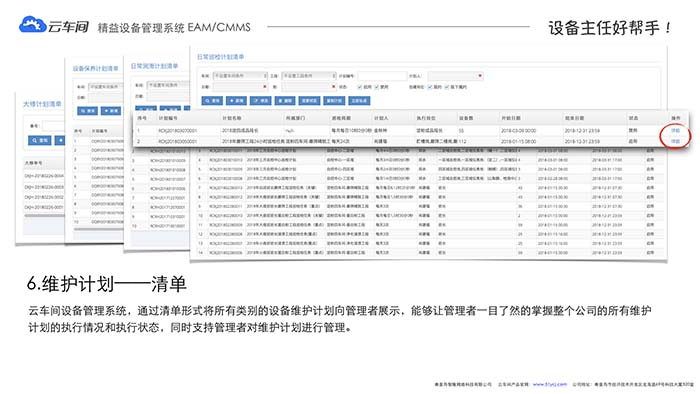Toggle the 禁用 status checkbox

point(376,87)
